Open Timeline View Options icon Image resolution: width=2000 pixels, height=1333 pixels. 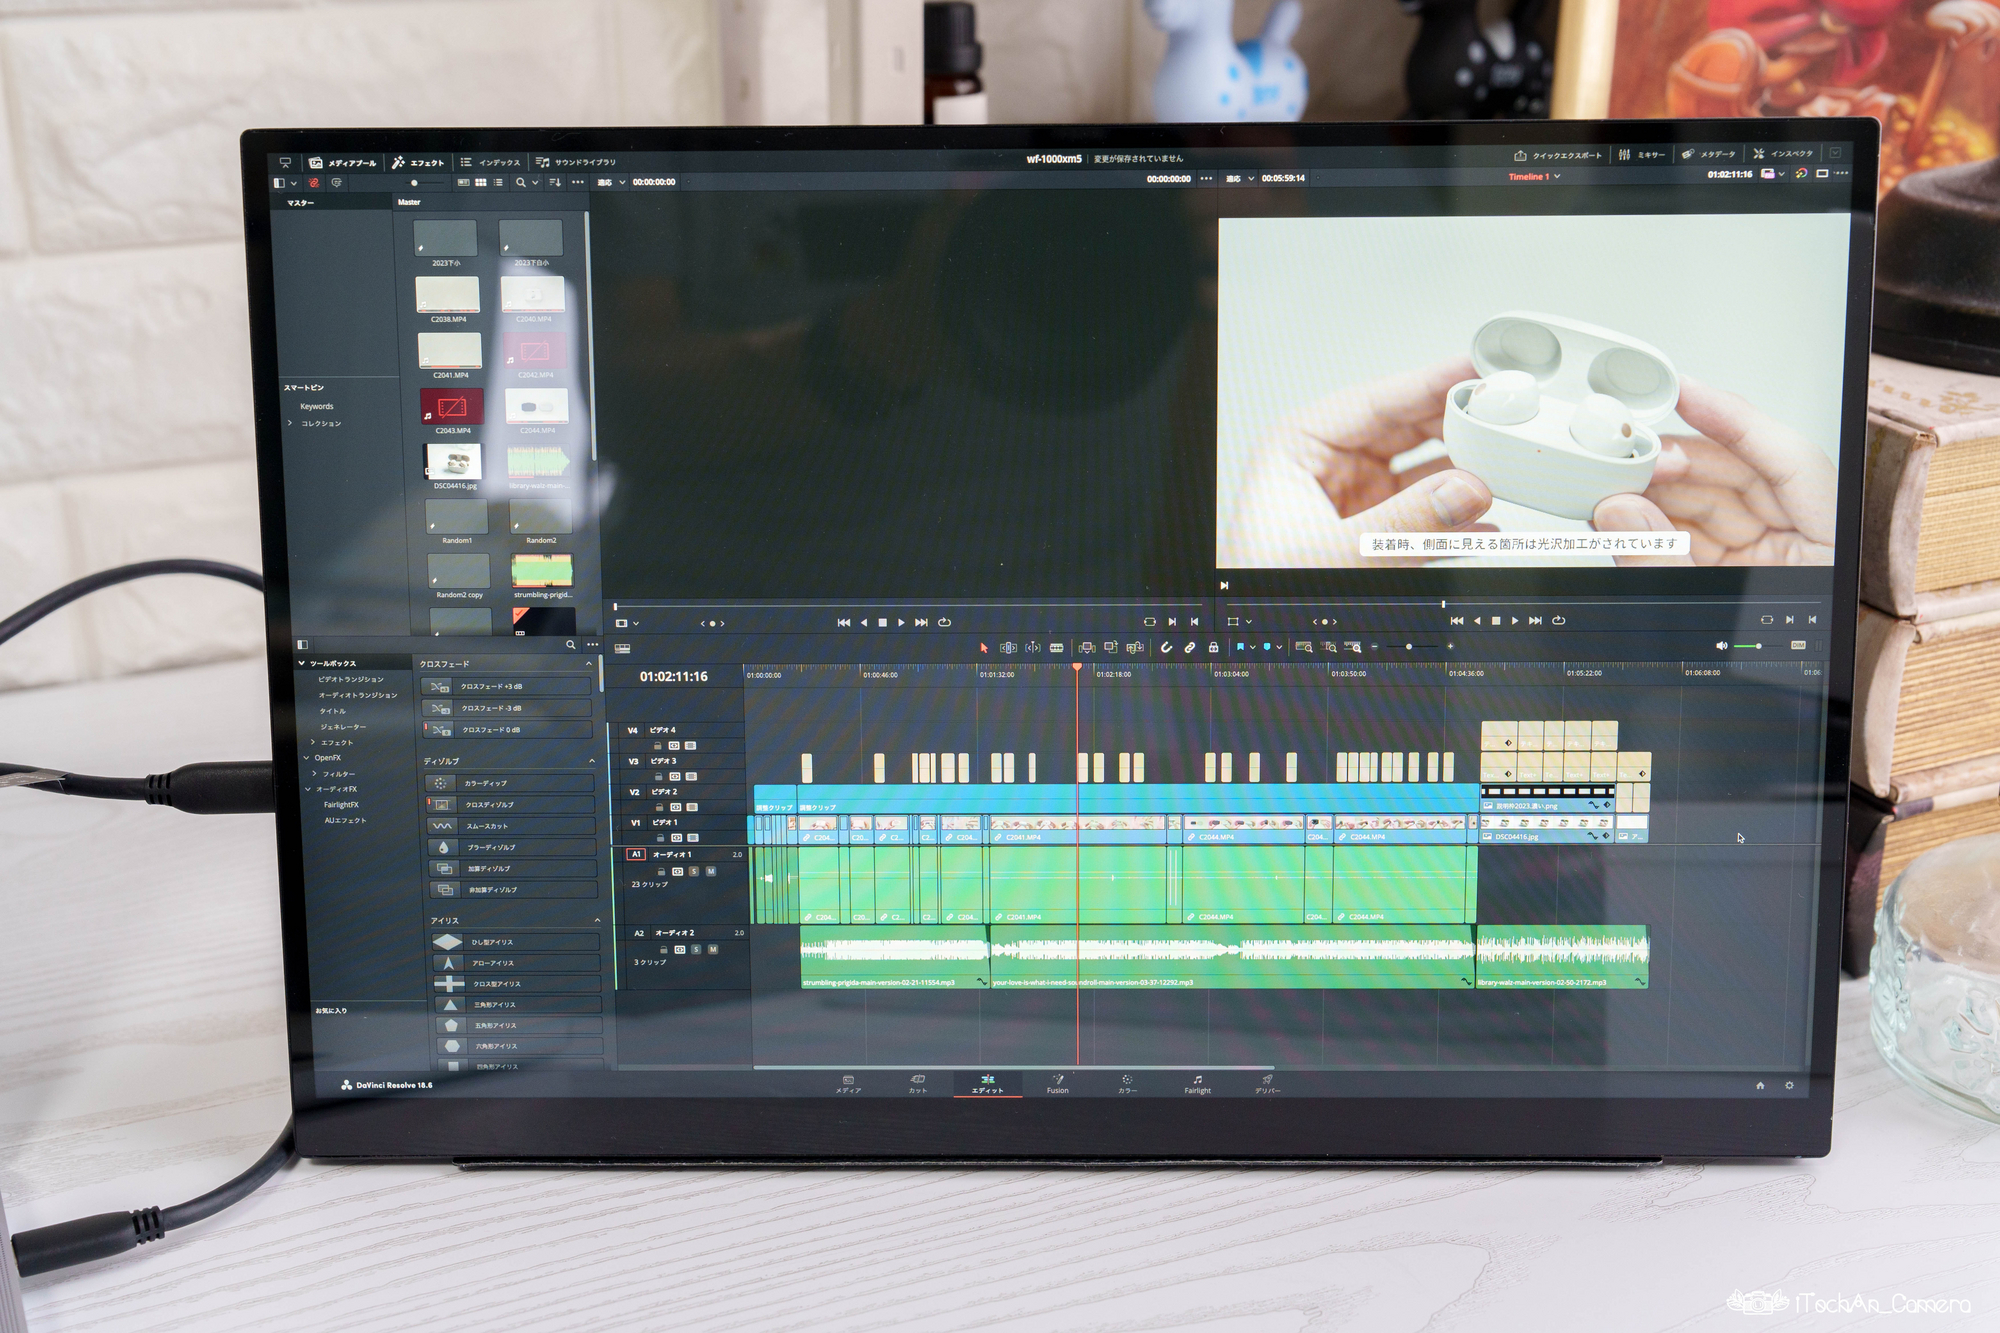click(622, 648)
